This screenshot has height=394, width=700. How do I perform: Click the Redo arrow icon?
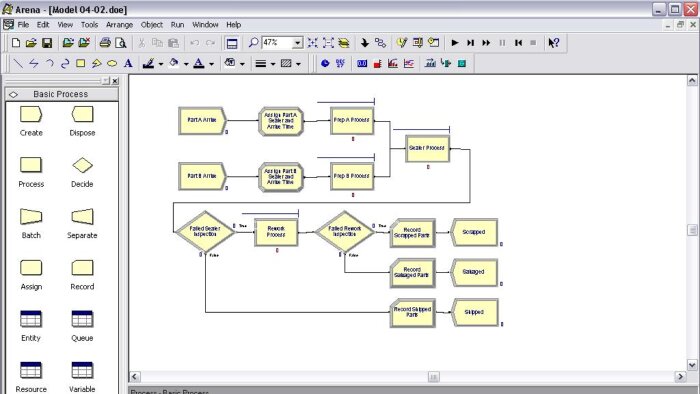coord(210,43)
